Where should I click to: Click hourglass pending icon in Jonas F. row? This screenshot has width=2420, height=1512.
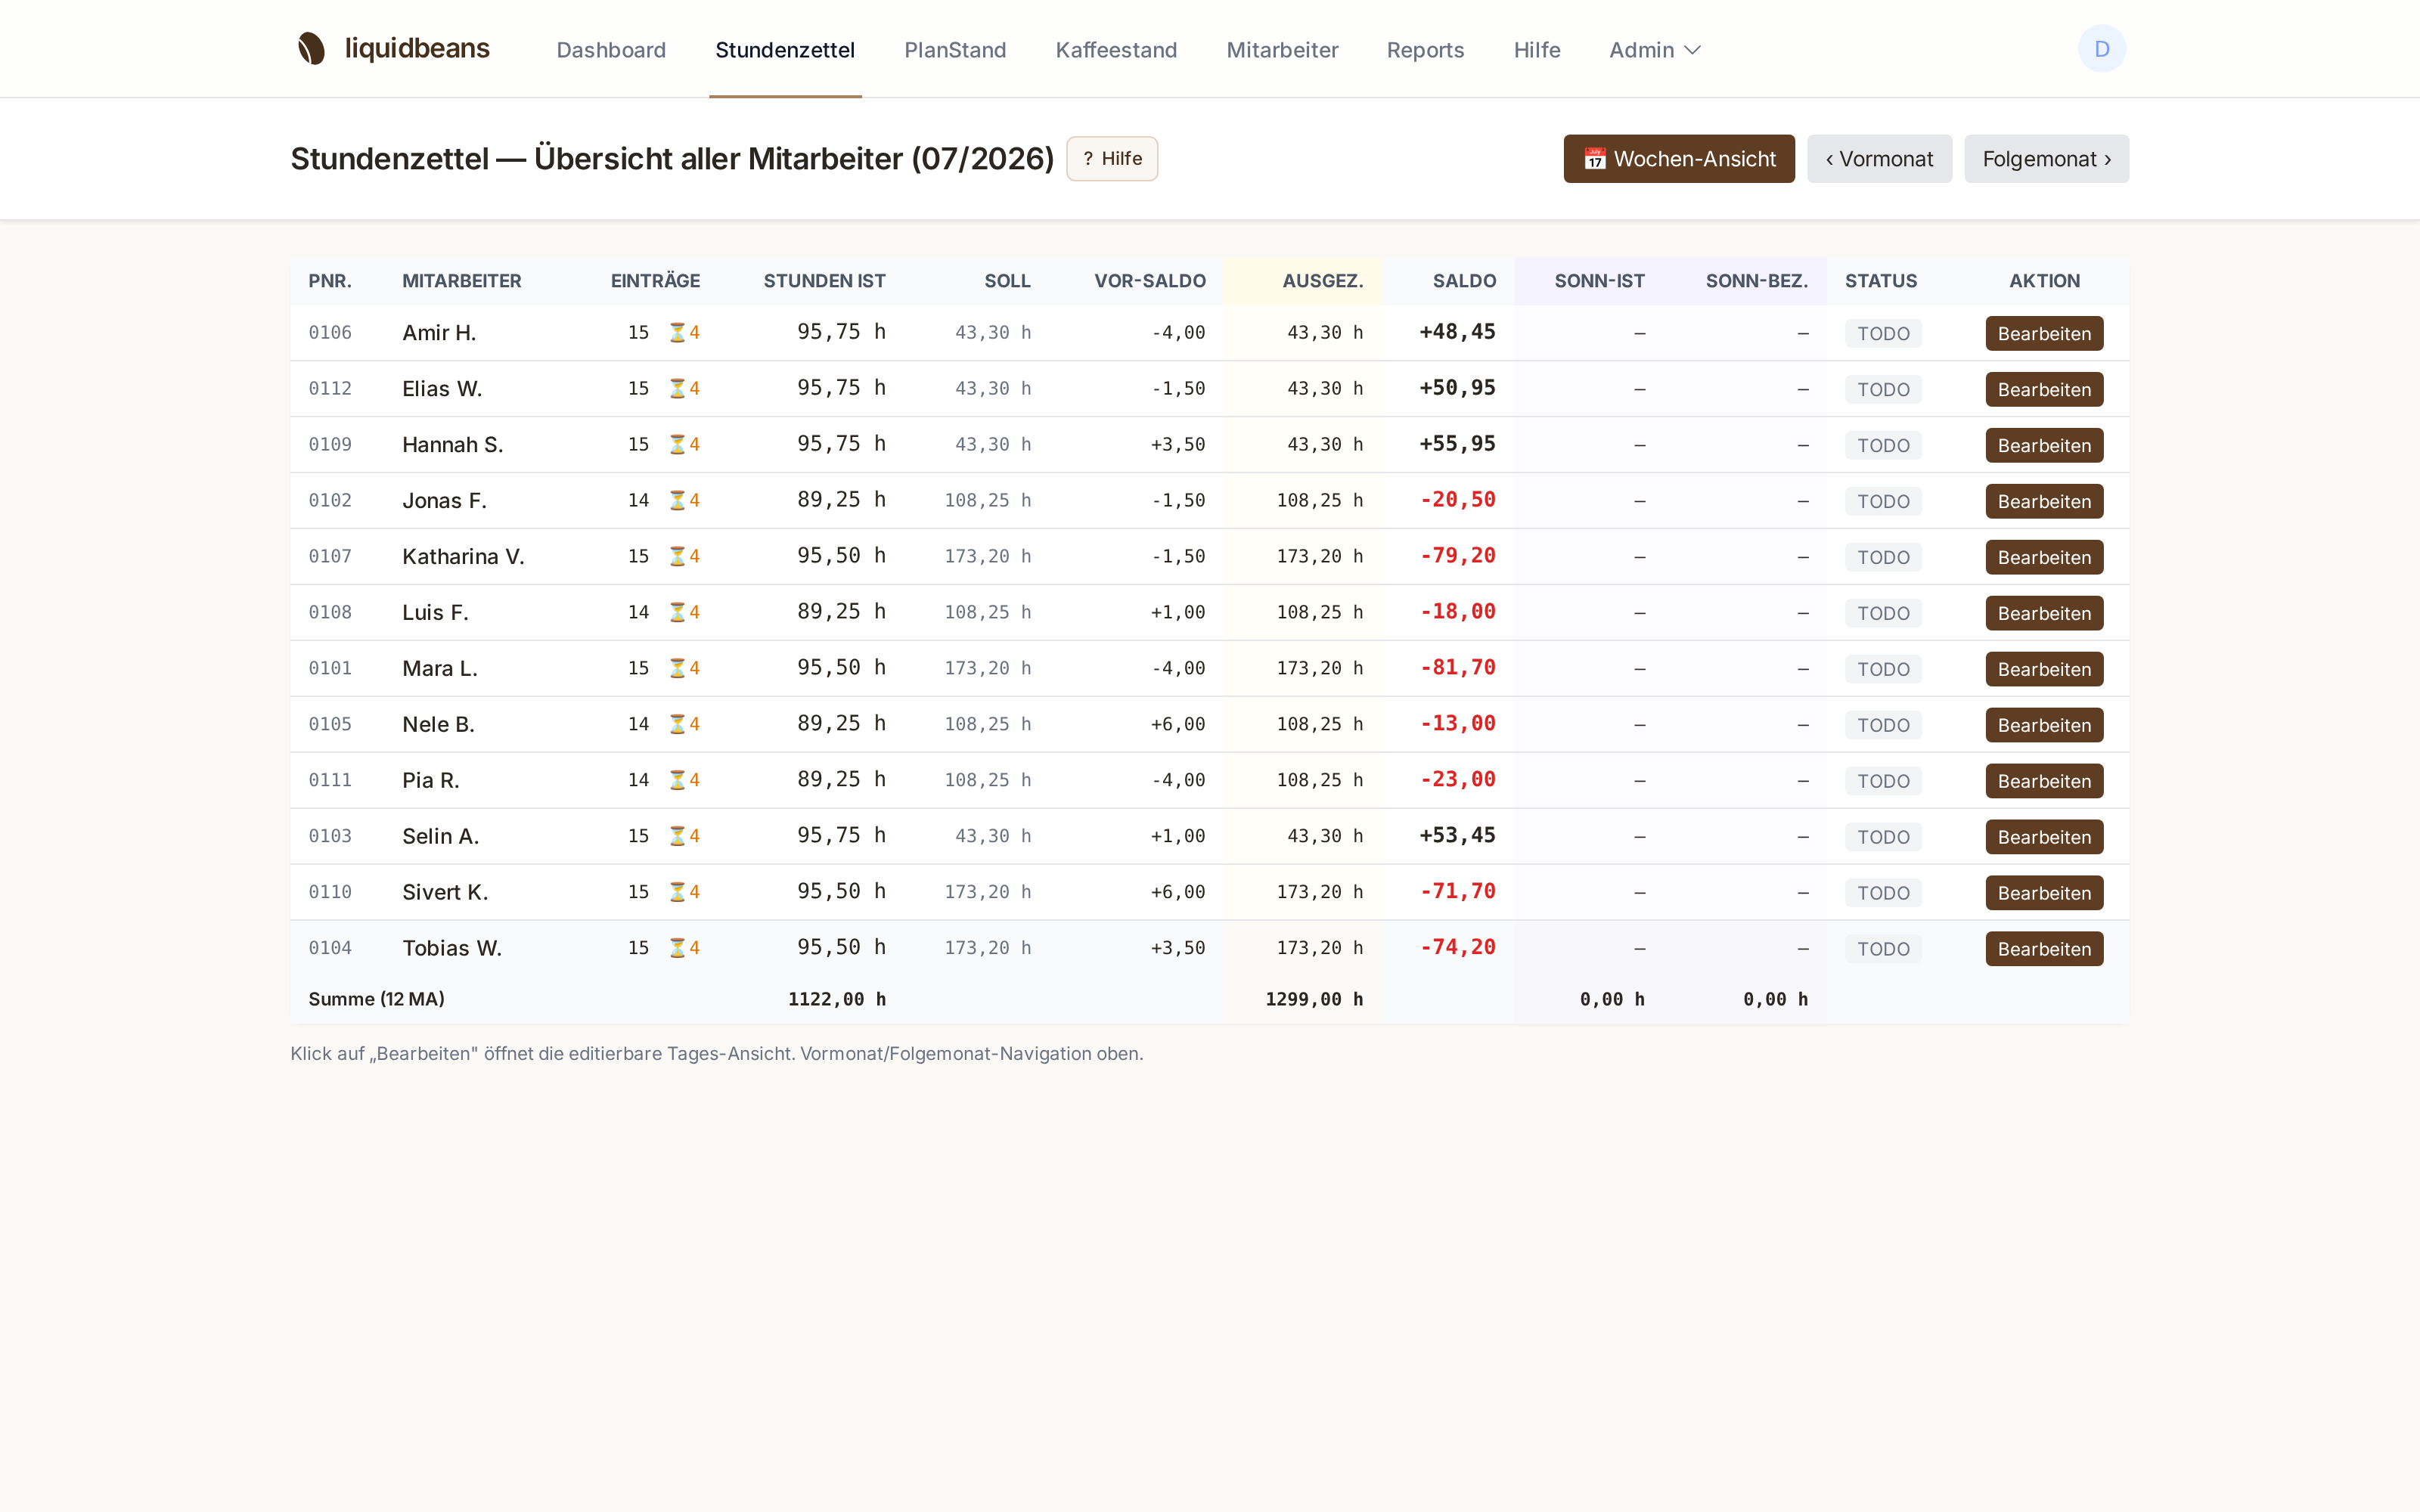[677, 500]
